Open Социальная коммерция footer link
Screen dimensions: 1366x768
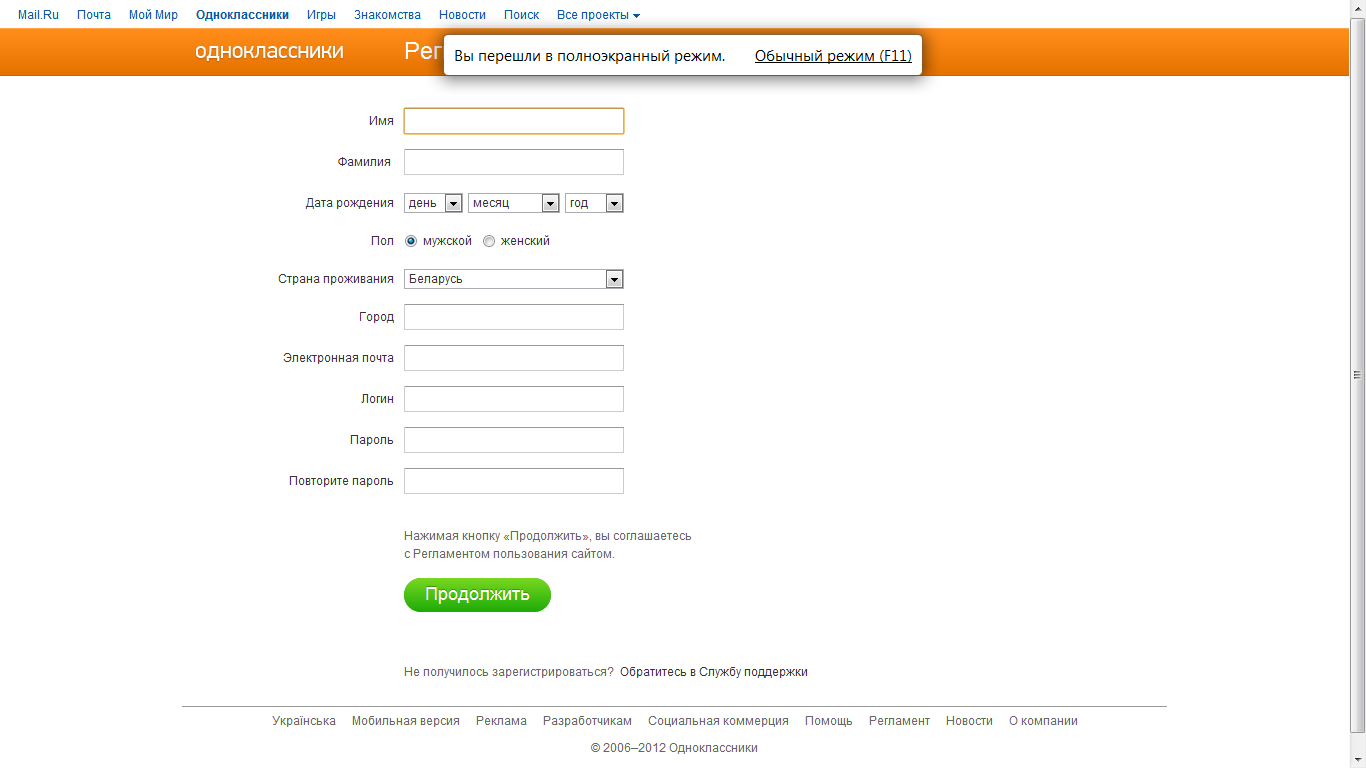click(x=718, y=721)
